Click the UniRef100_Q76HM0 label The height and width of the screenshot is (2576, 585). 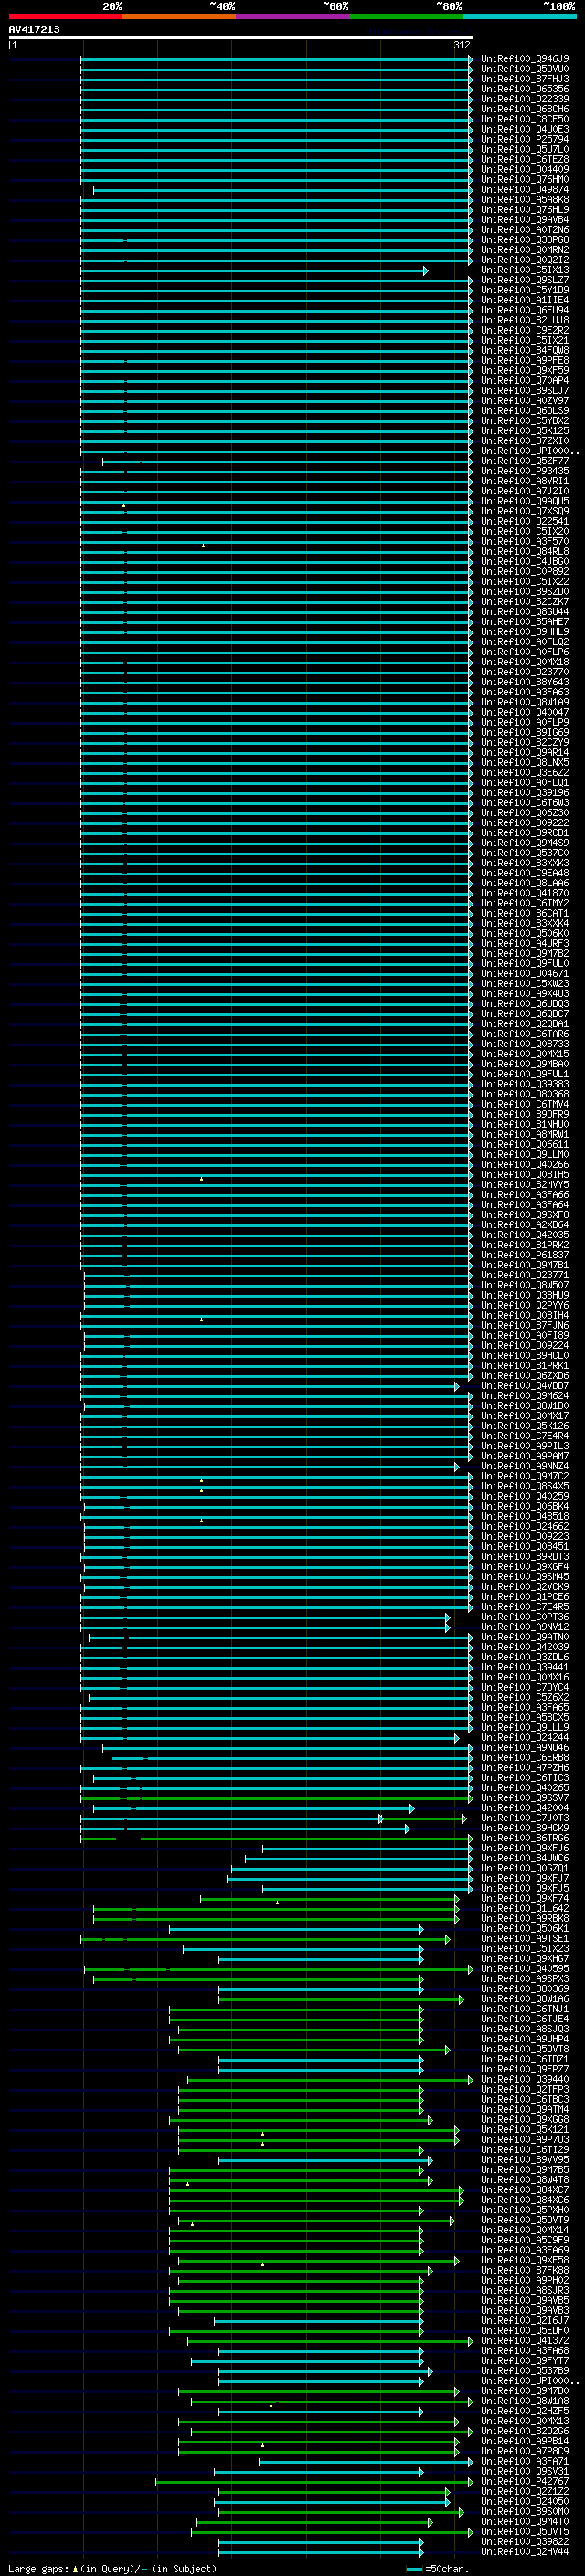[524, 179]
